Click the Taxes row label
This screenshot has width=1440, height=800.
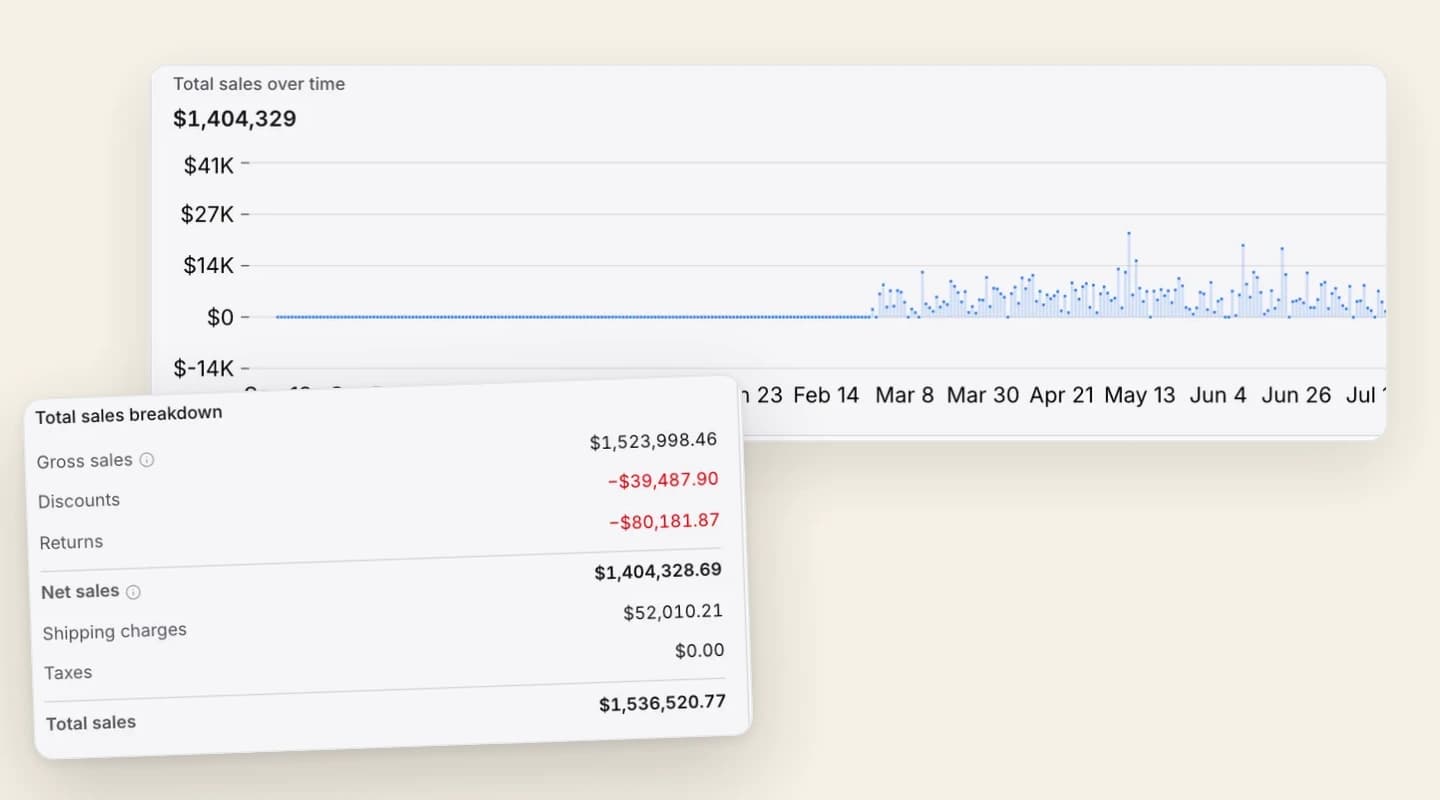click(68, 673)
